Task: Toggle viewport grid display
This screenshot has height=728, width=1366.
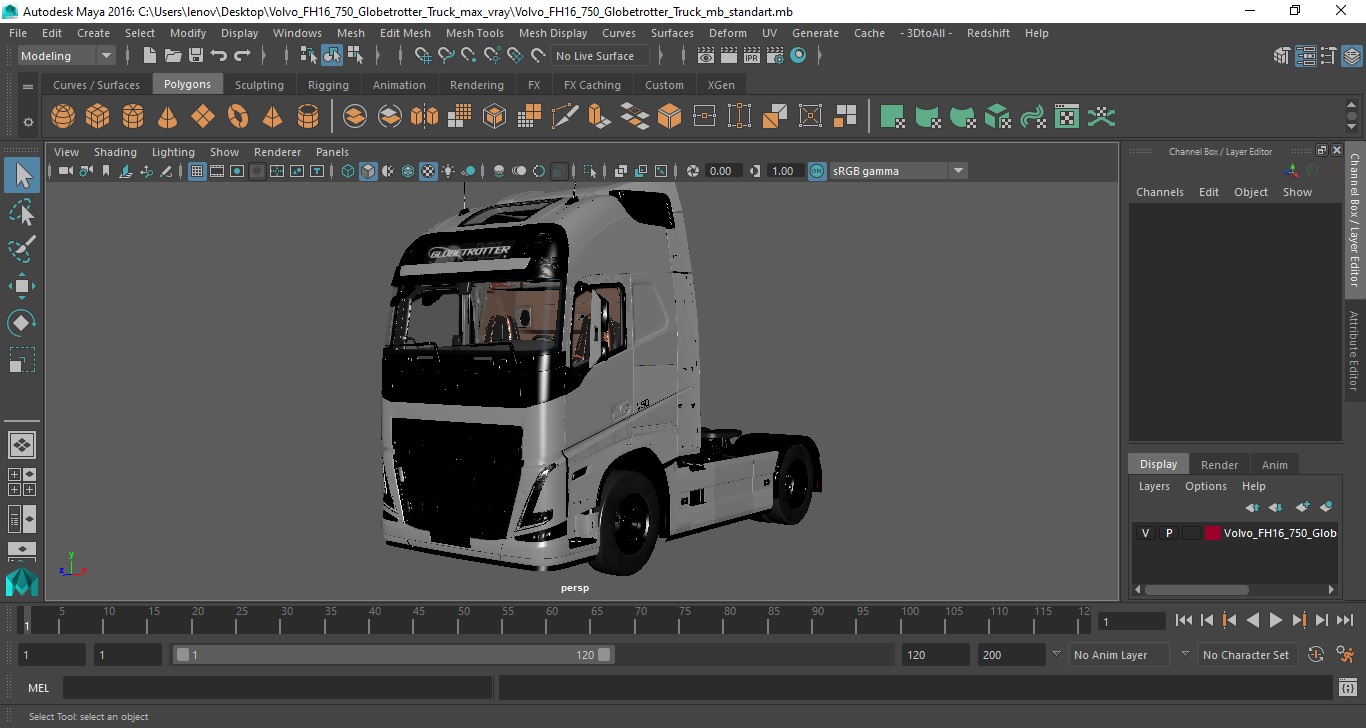Action: (197, 171)
